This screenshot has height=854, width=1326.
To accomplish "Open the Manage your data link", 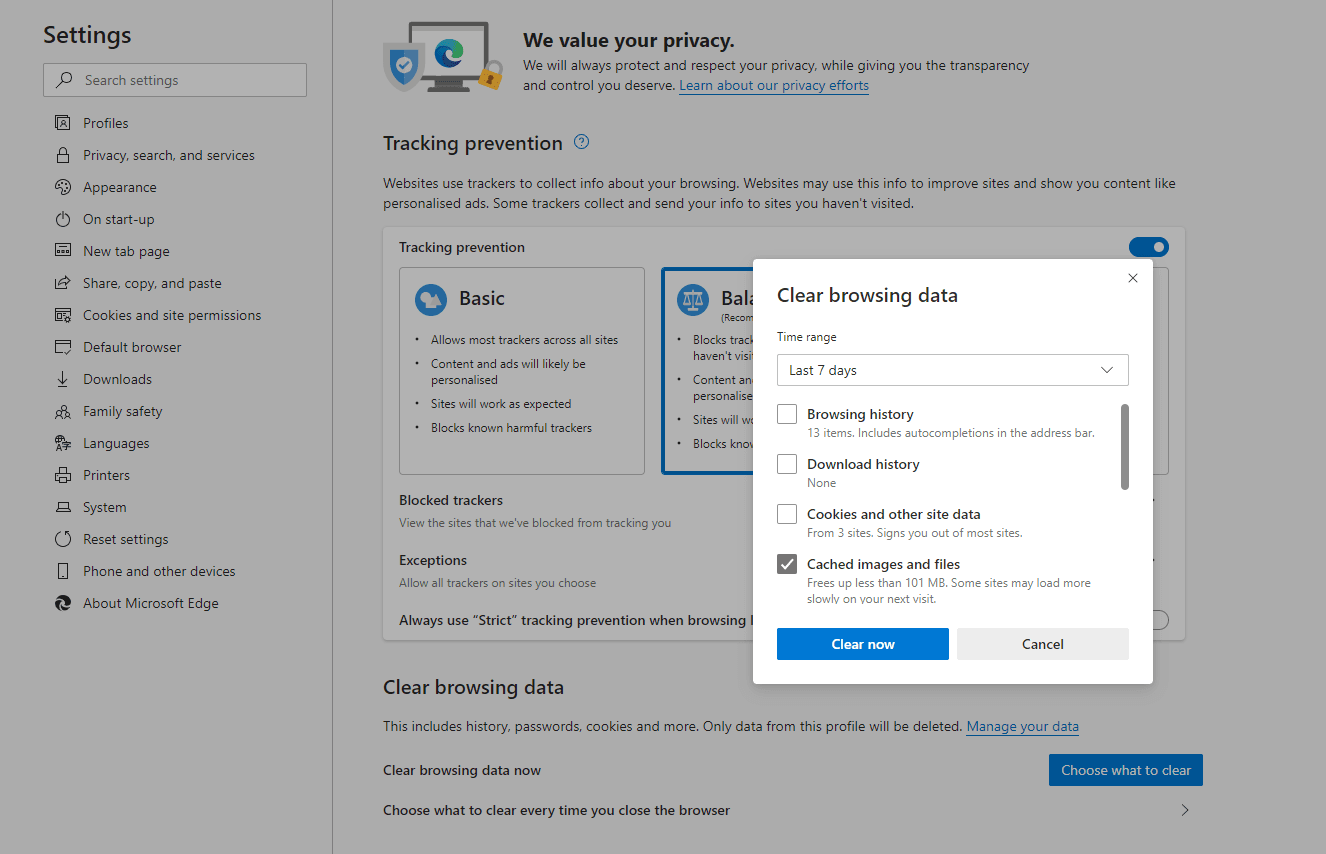I will (1022, 727).
